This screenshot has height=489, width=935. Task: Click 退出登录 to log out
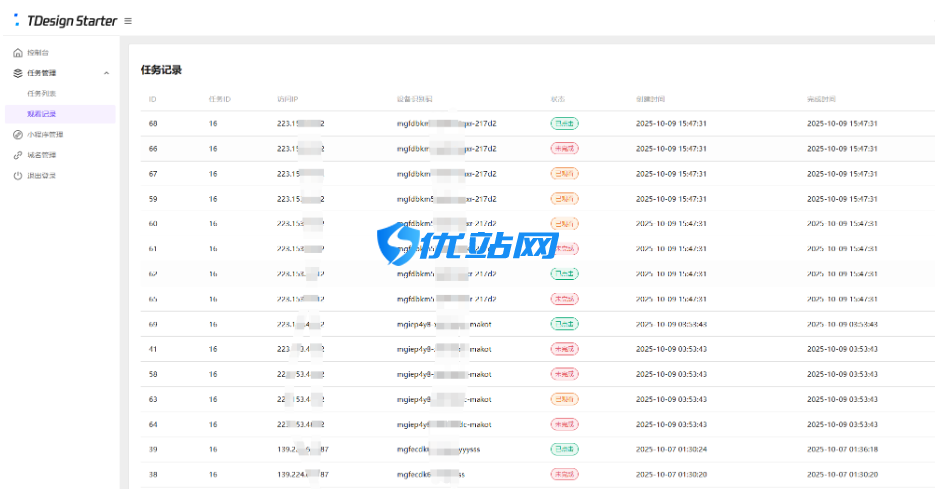click(42, 176)
